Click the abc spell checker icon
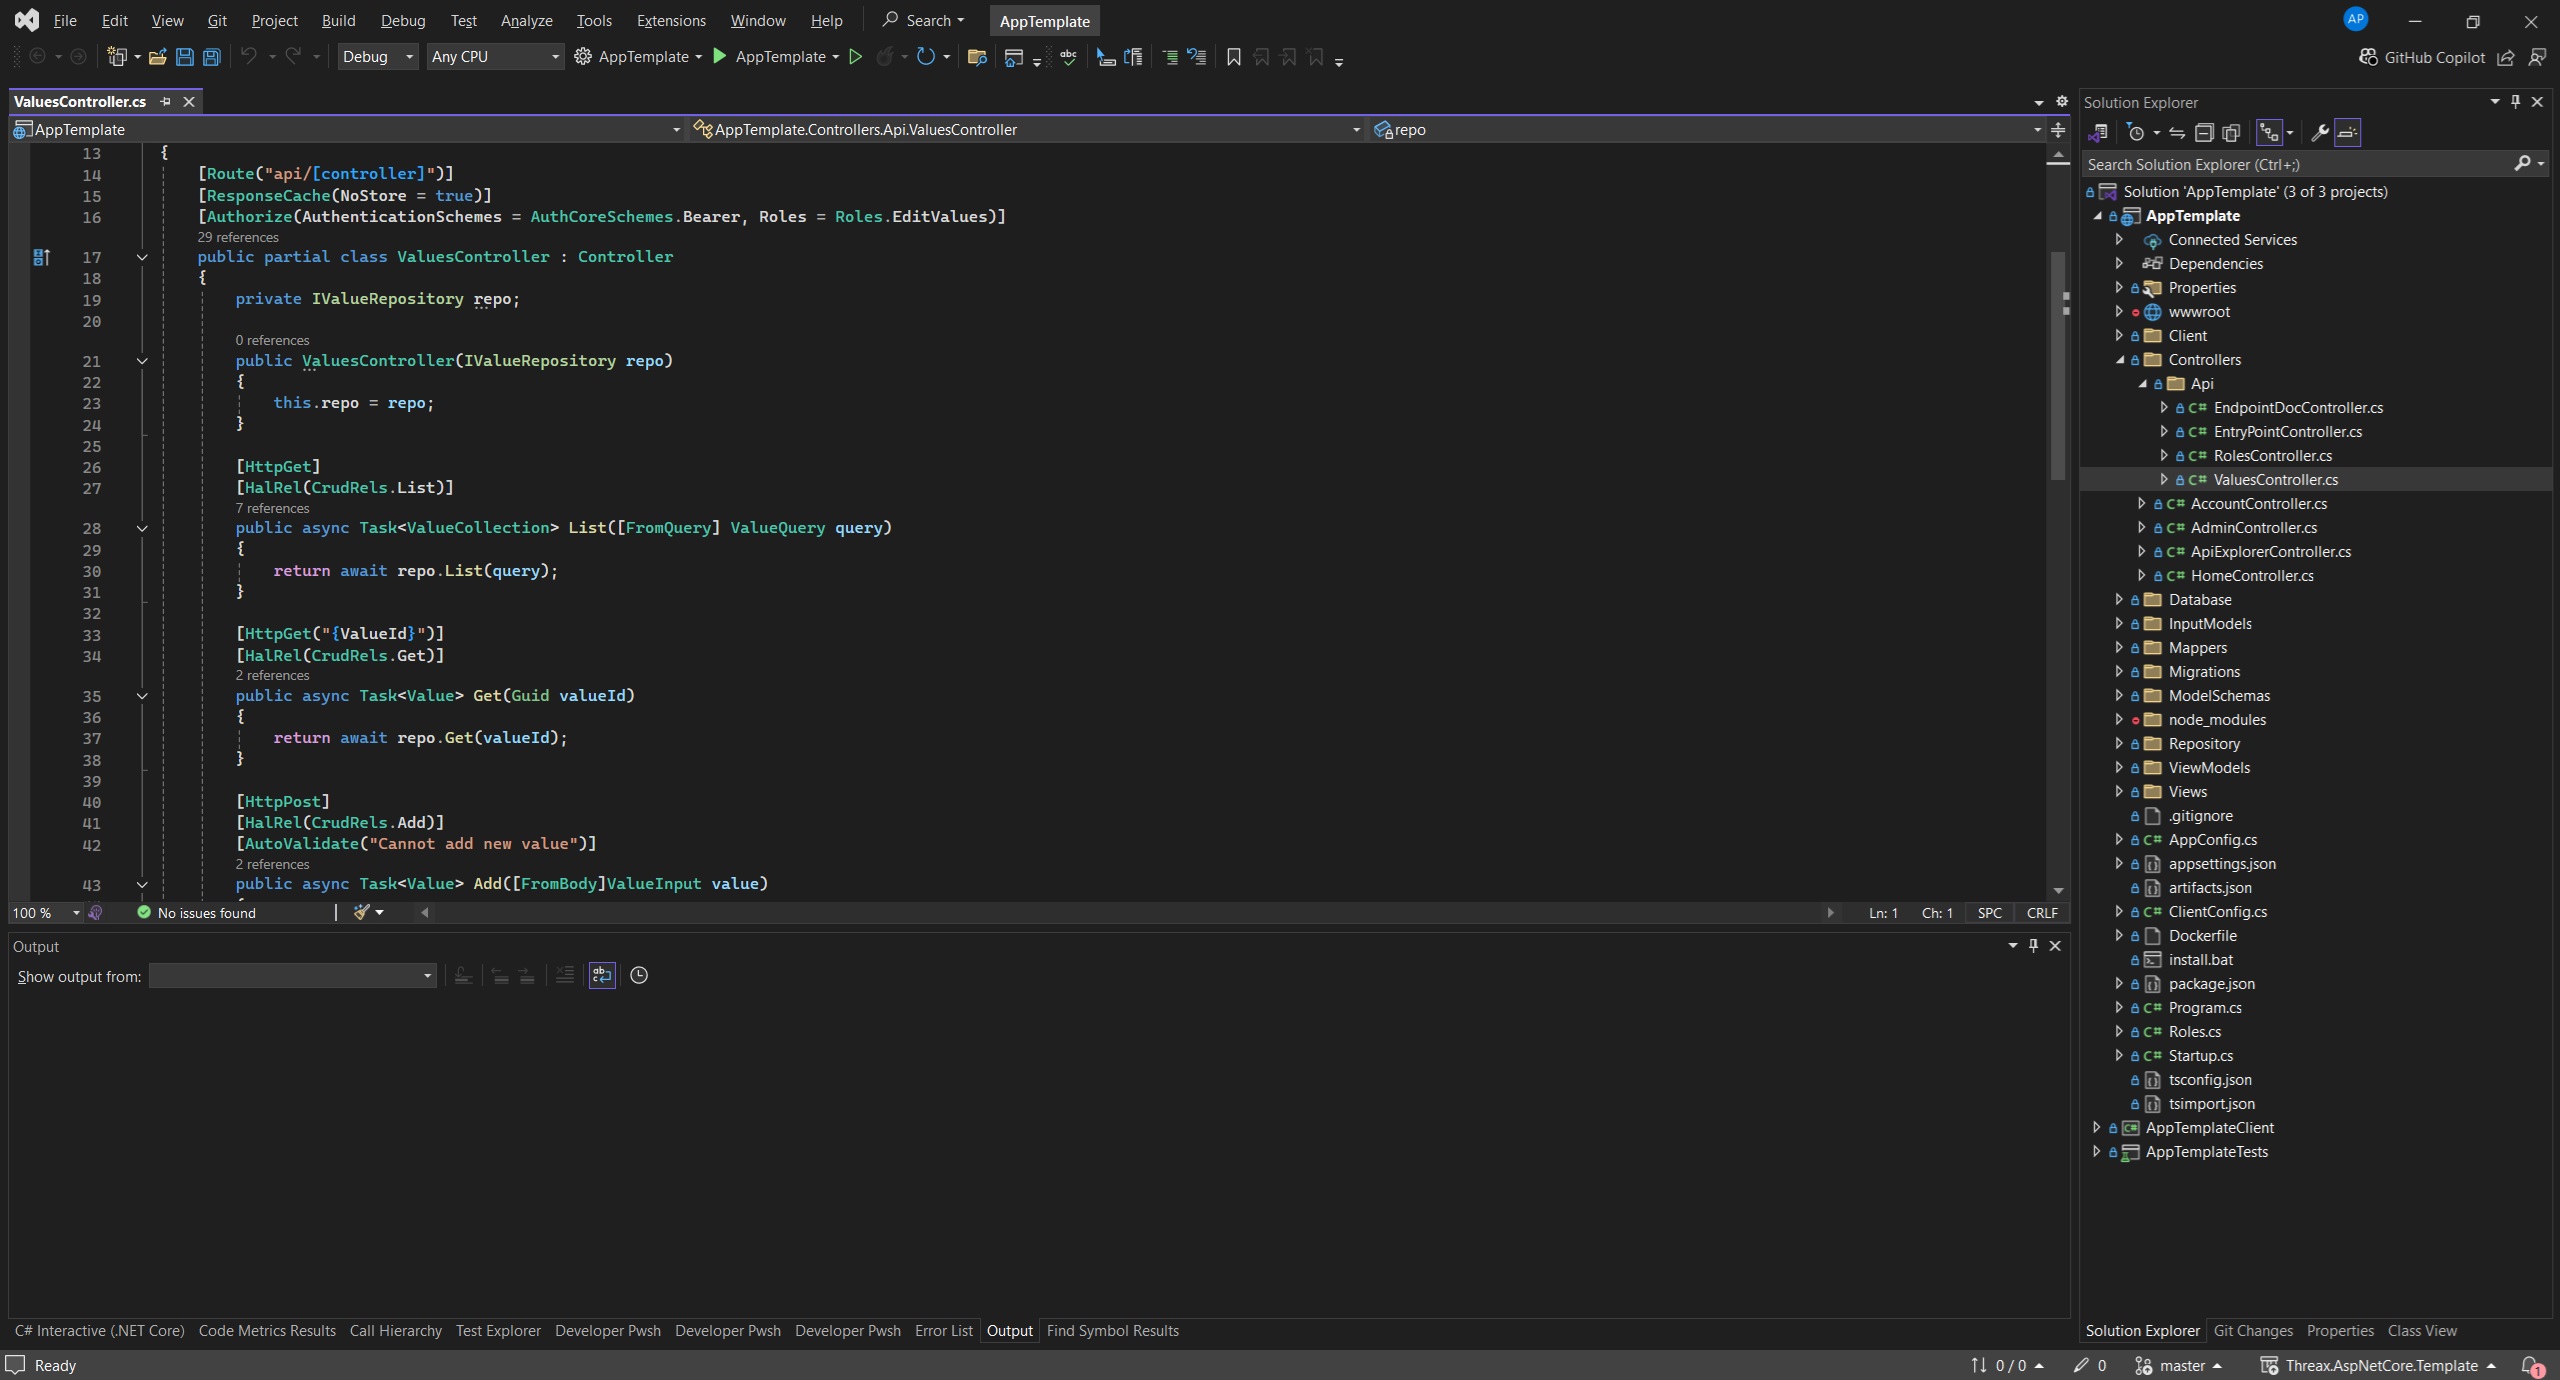 click(x=1068, y=57)
